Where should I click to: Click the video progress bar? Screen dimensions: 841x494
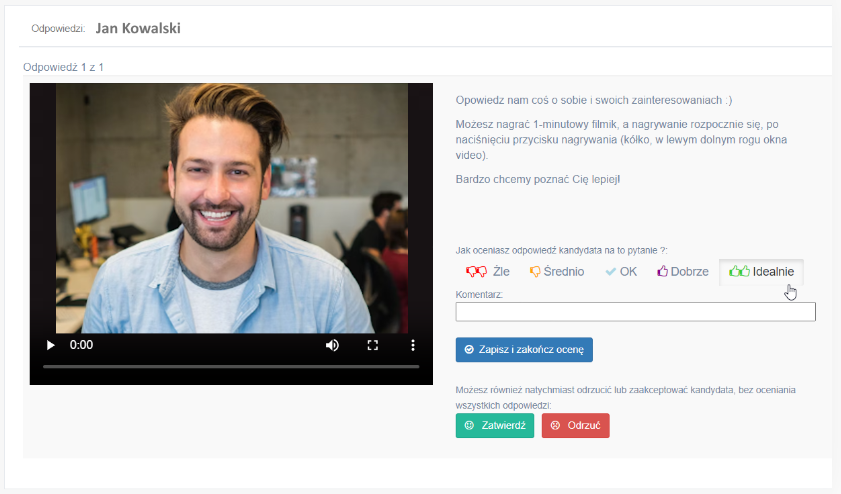230,367
